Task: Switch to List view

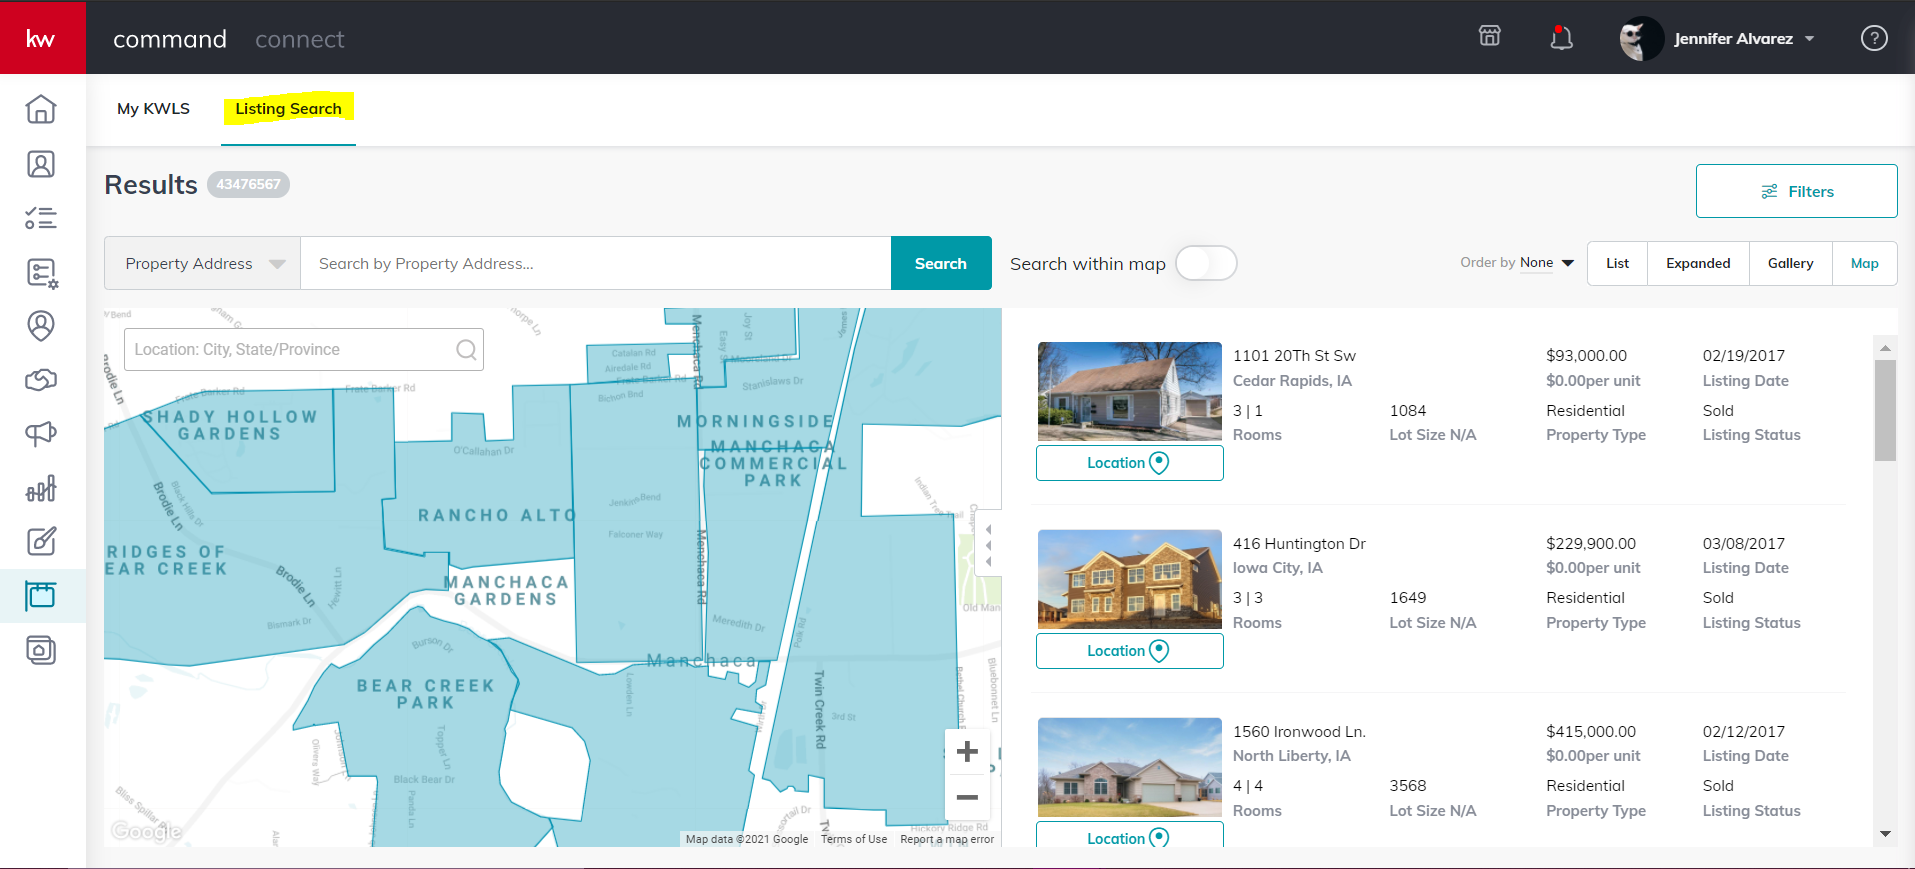Action: coord(1617,263)
